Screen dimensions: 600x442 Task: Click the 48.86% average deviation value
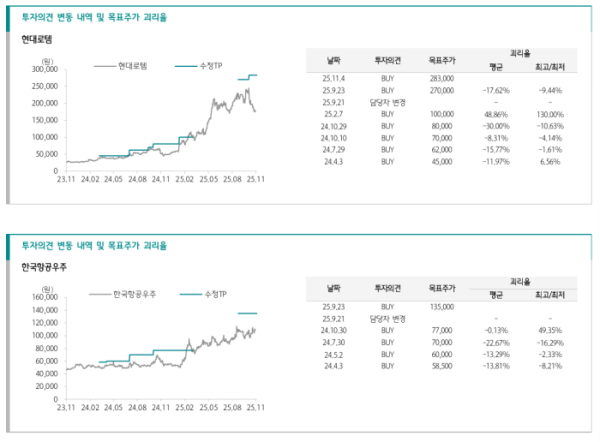(x=495, y=114)
